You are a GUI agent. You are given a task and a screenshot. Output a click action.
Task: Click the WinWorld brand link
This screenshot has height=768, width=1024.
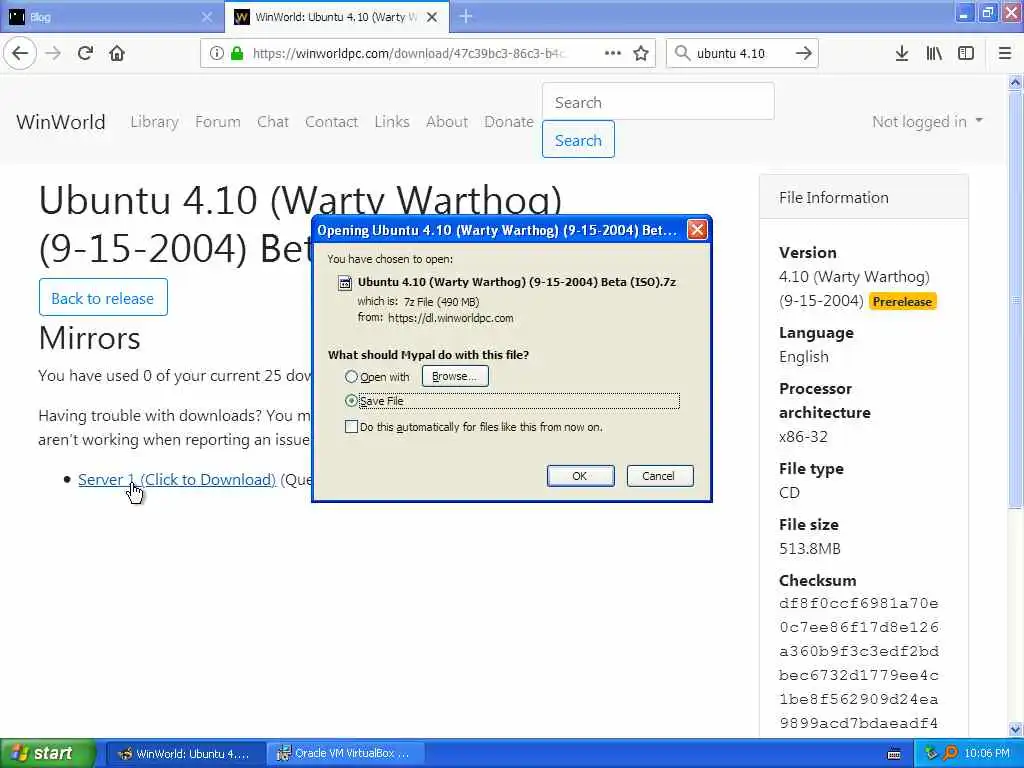61,122
